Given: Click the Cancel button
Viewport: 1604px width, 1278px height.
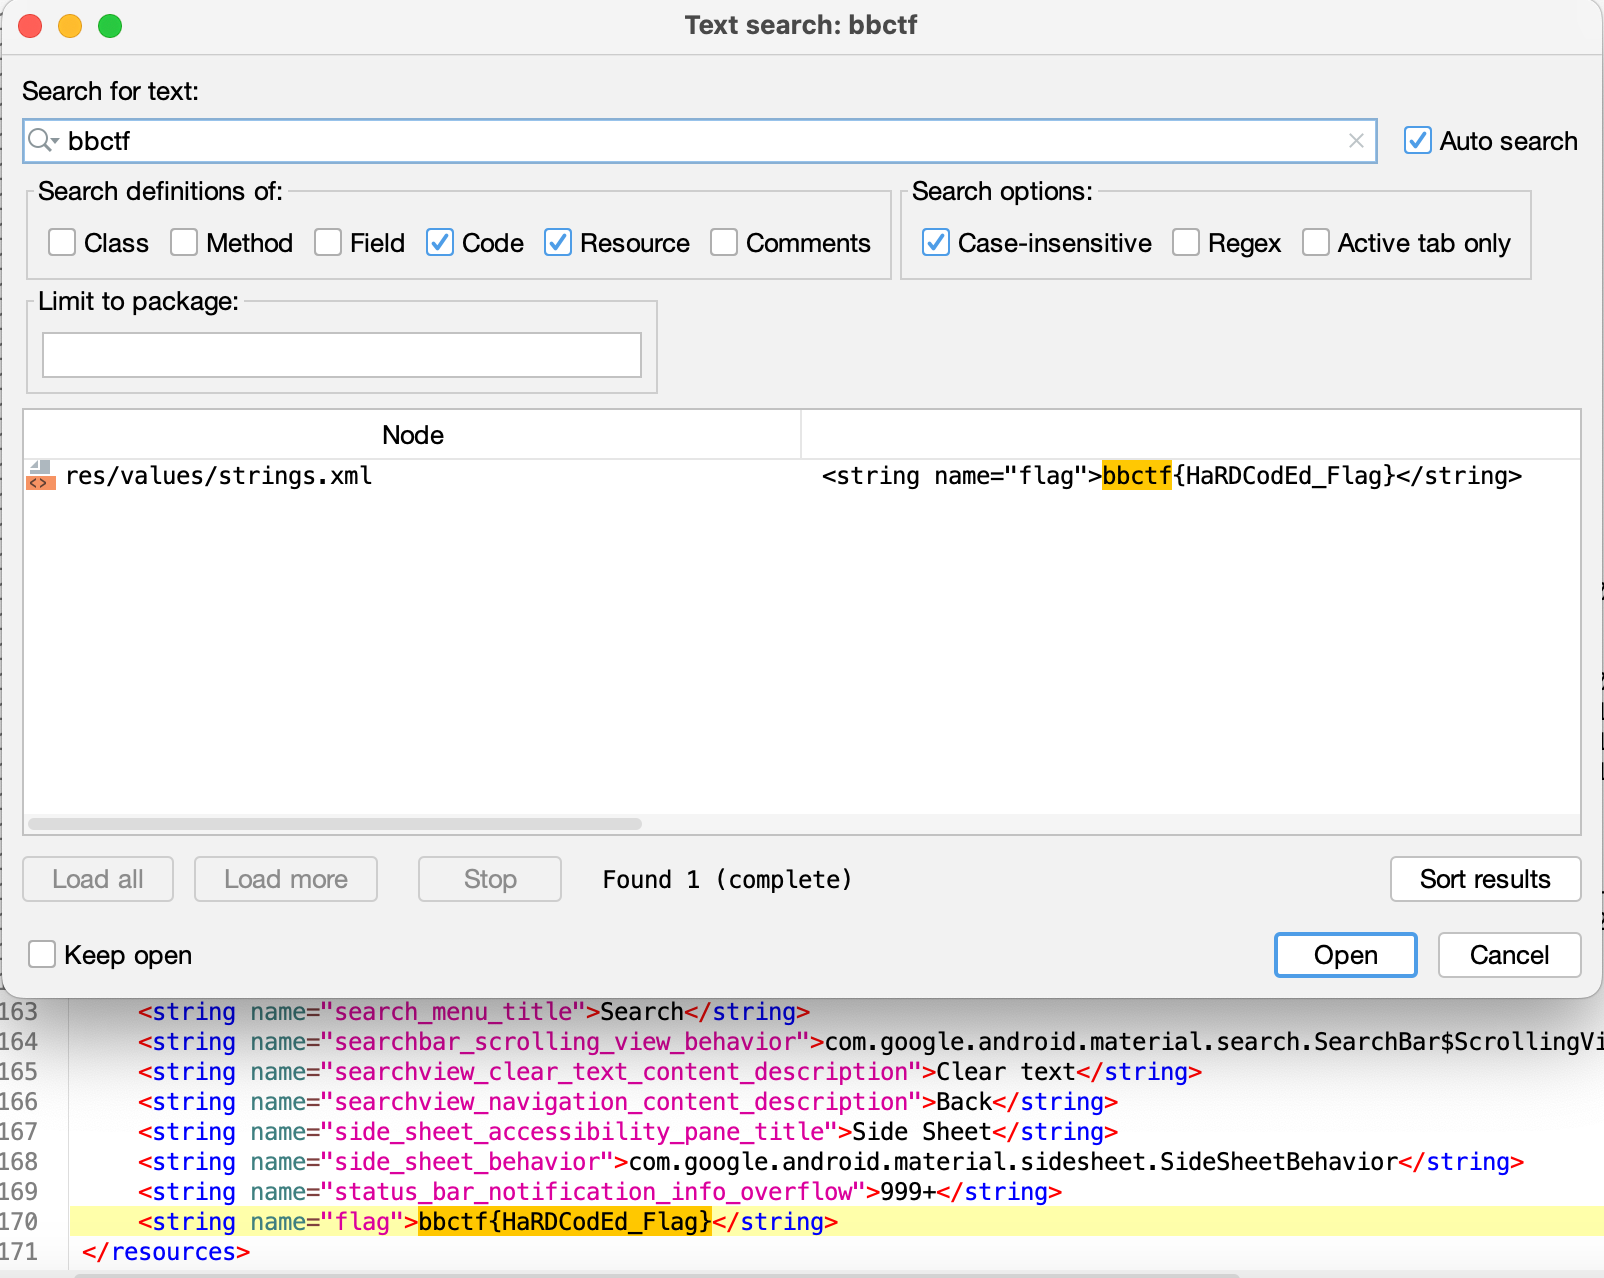Looking at the screenshot, I should pos(1509,955).
